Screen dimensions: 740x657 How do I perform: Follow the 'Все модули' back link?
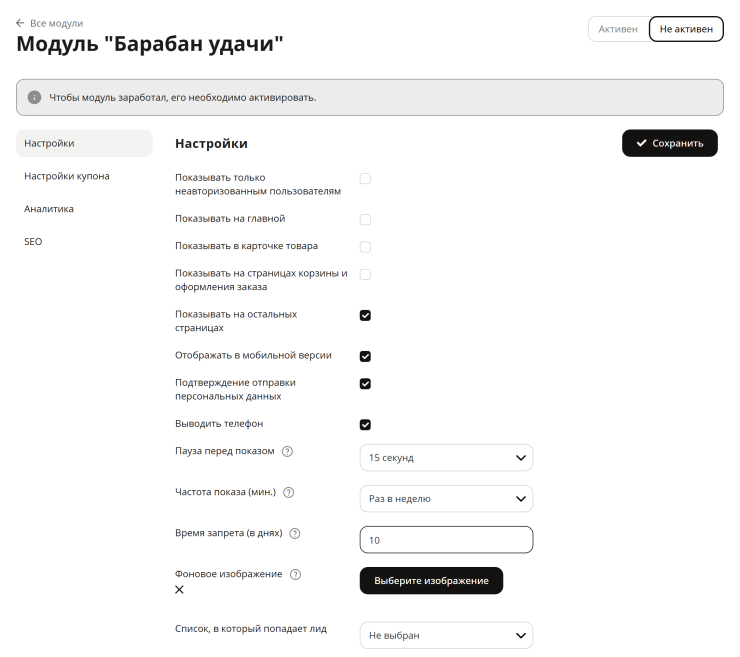[57, 23]
